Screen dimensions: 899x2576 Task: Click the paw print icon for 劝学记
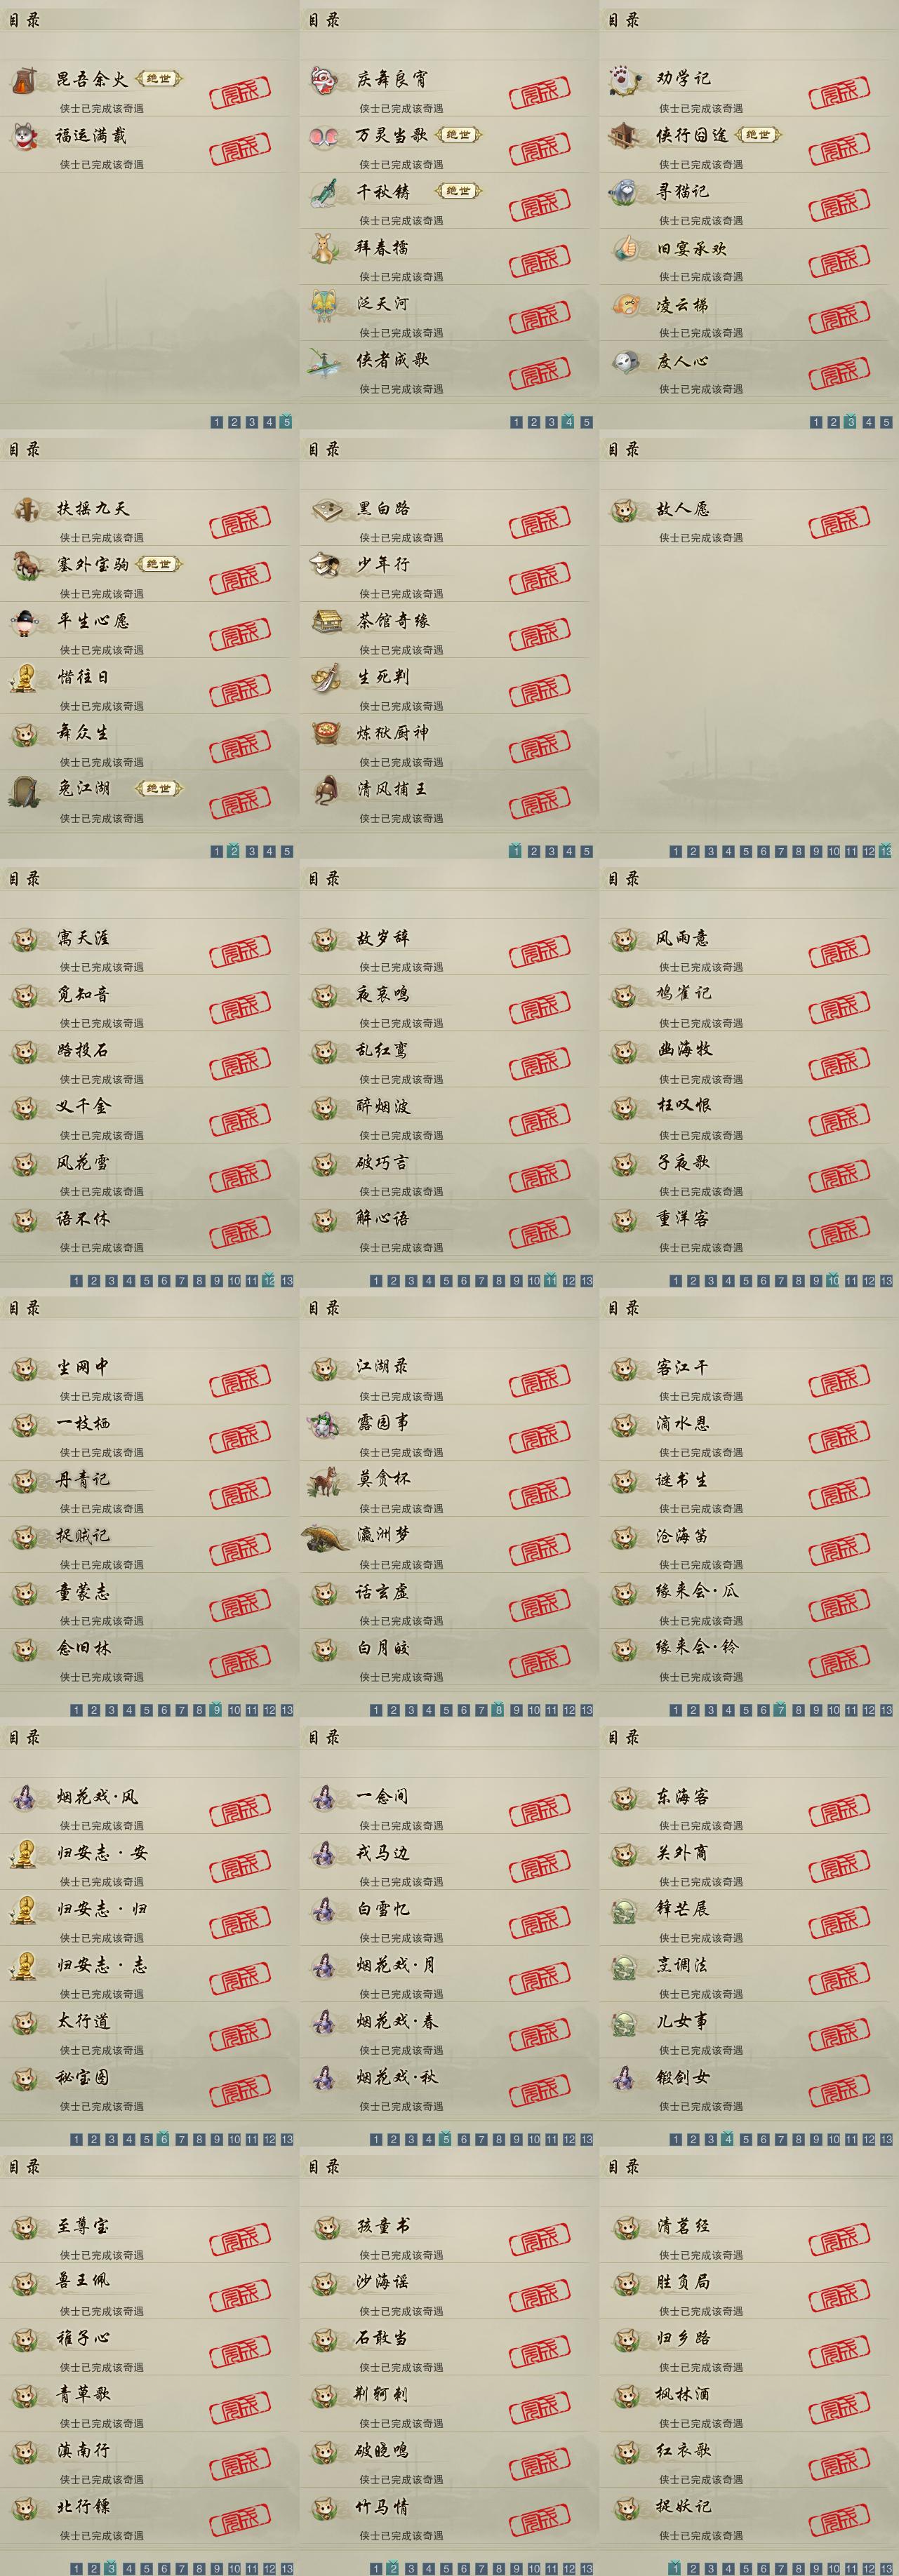[624, 80]
